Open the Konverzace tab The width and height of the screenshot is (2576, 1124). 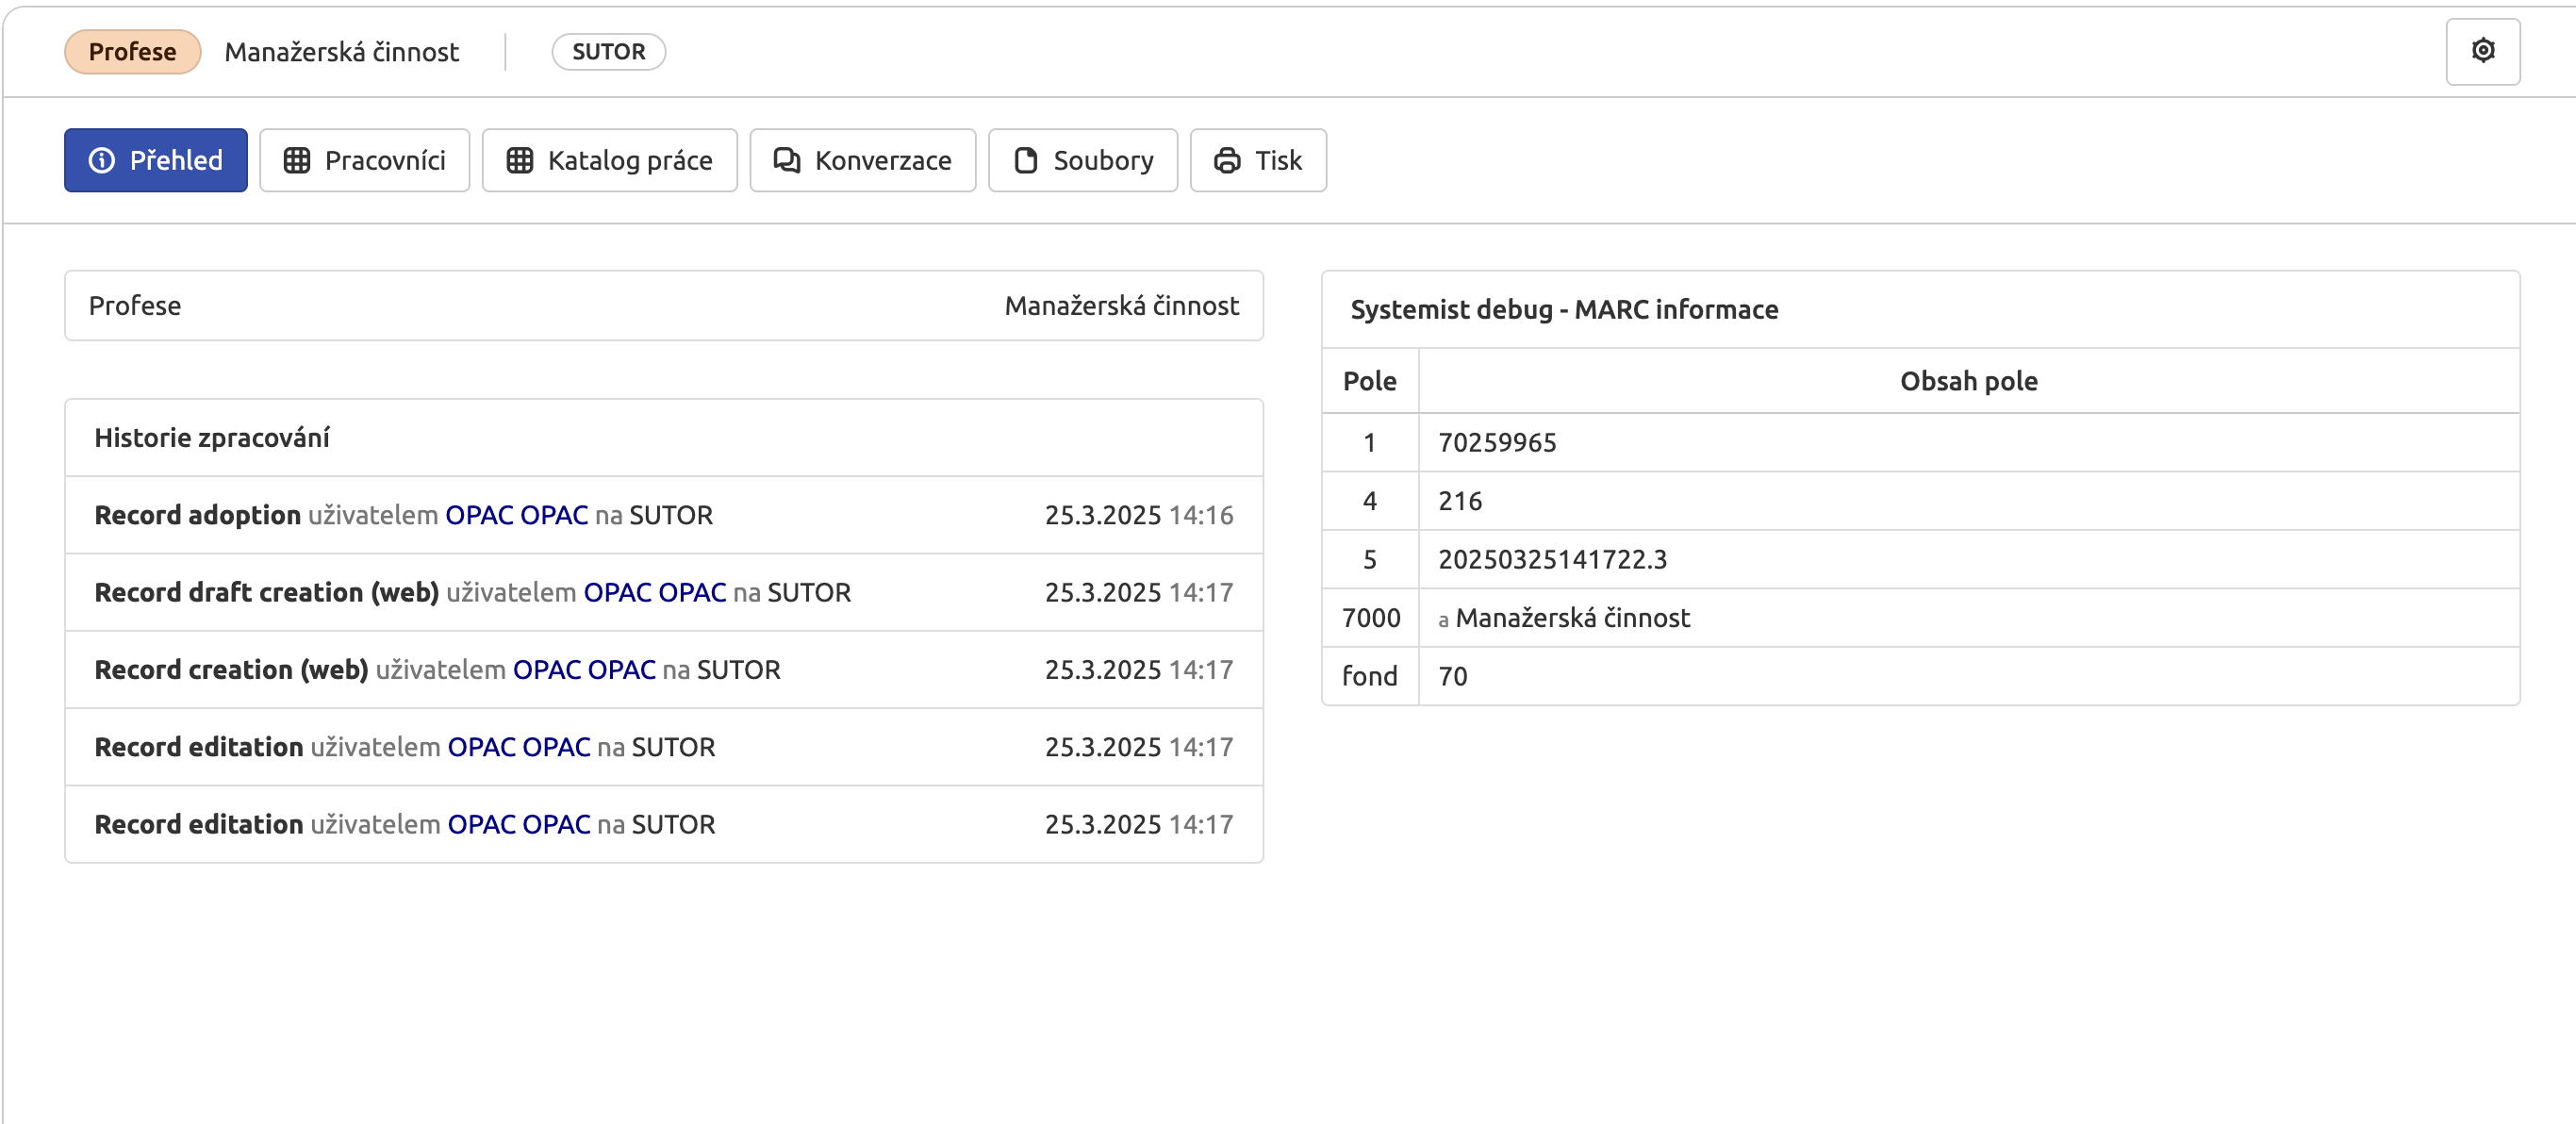point(863,160)
